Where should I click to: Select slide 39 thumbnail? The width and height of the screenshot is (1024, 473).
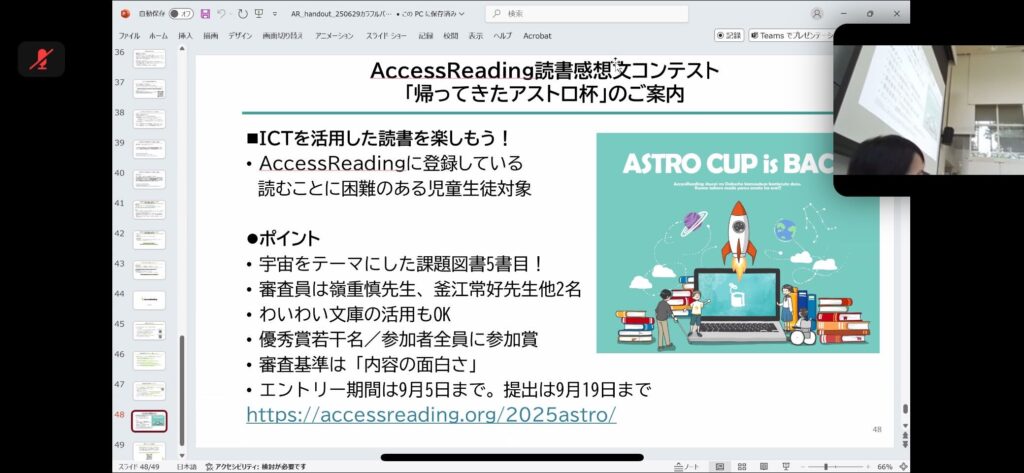coord(150,149)
